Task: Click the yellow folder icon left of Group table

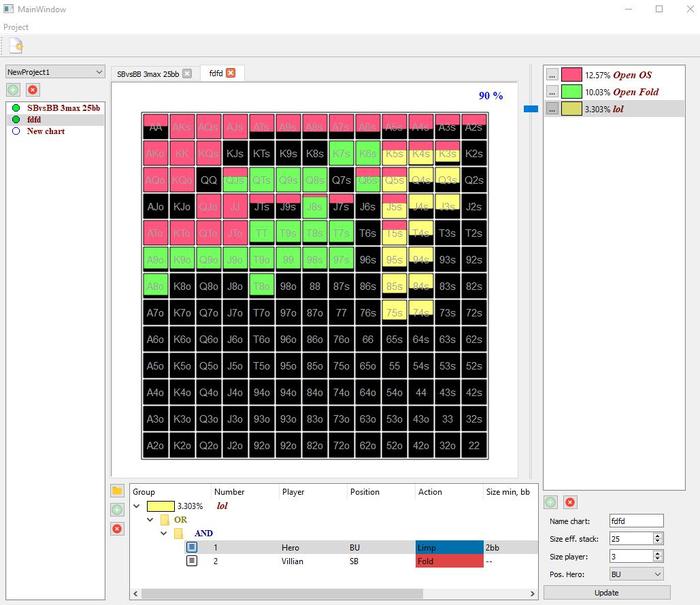Action: click(x=117, y=491)
